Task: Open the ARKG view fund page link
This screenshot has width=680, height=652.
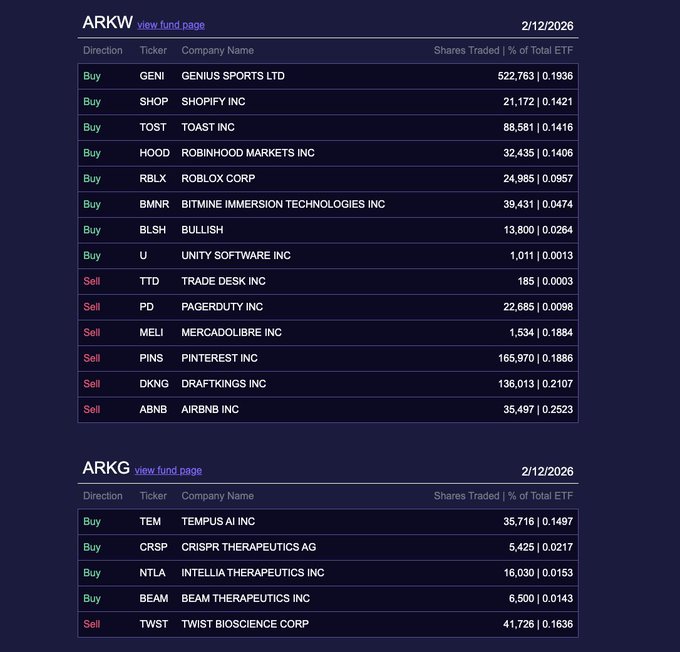Action: [x=168, y=471]
